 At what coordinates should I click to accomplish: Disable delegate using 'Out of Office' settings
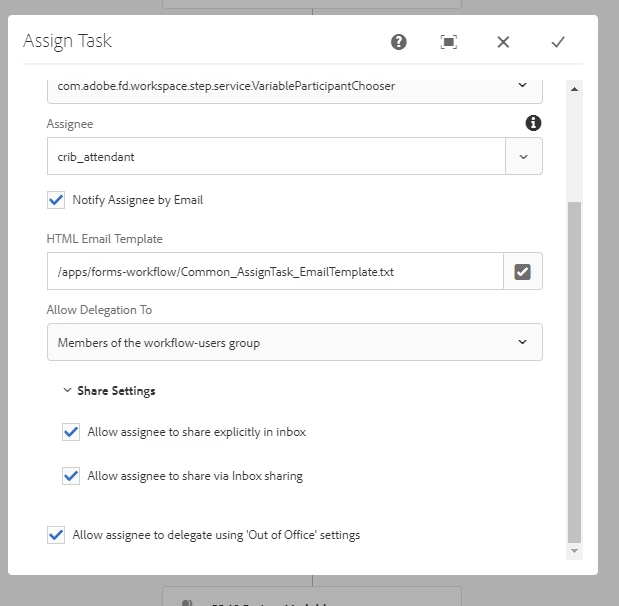56,535
